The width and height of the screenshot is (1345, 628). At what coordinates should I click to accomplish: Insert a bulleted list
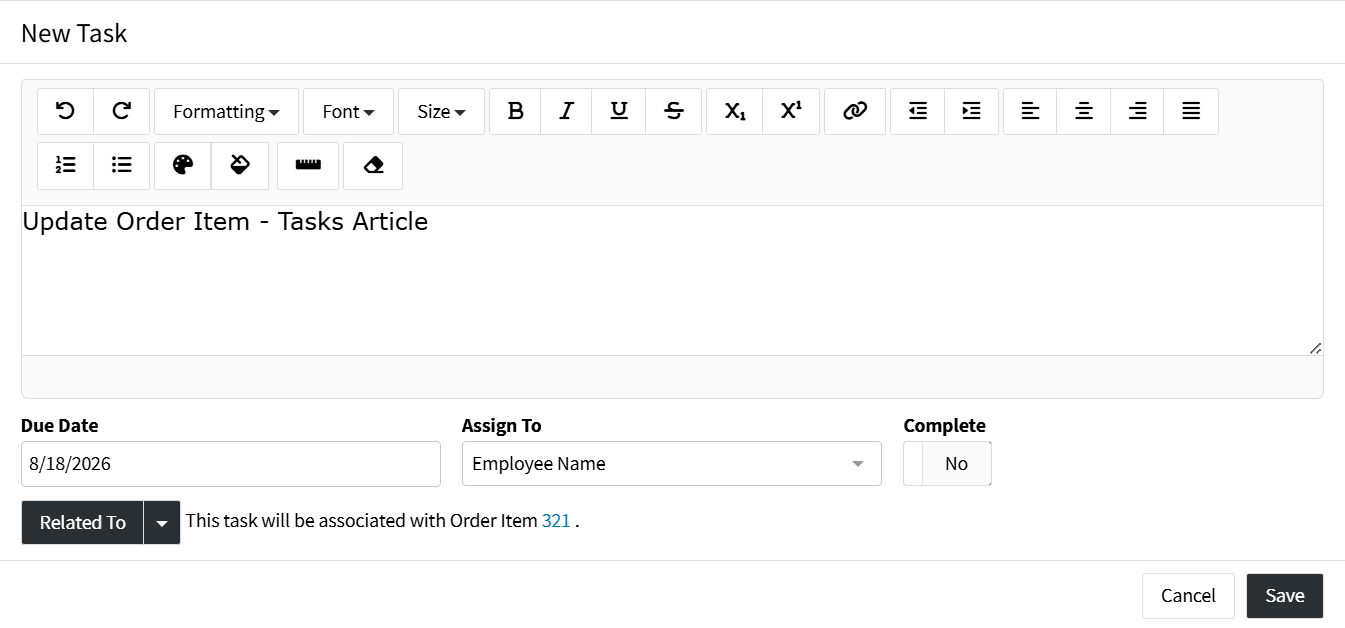click(122, 165)
